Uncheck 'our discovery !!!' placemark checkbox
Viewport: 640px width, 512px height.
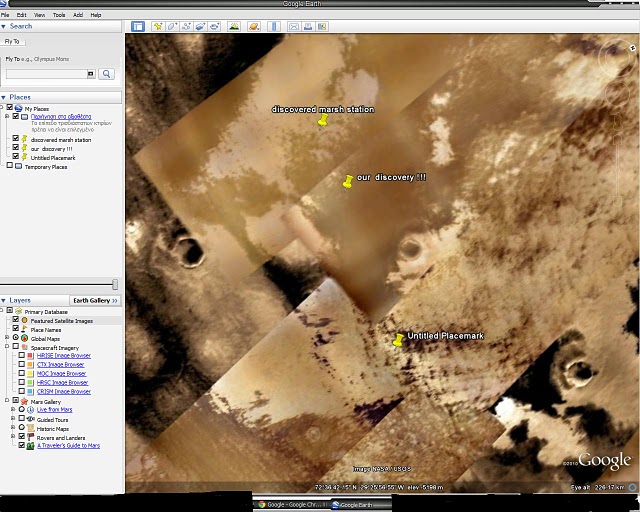[x=16, y=147]
